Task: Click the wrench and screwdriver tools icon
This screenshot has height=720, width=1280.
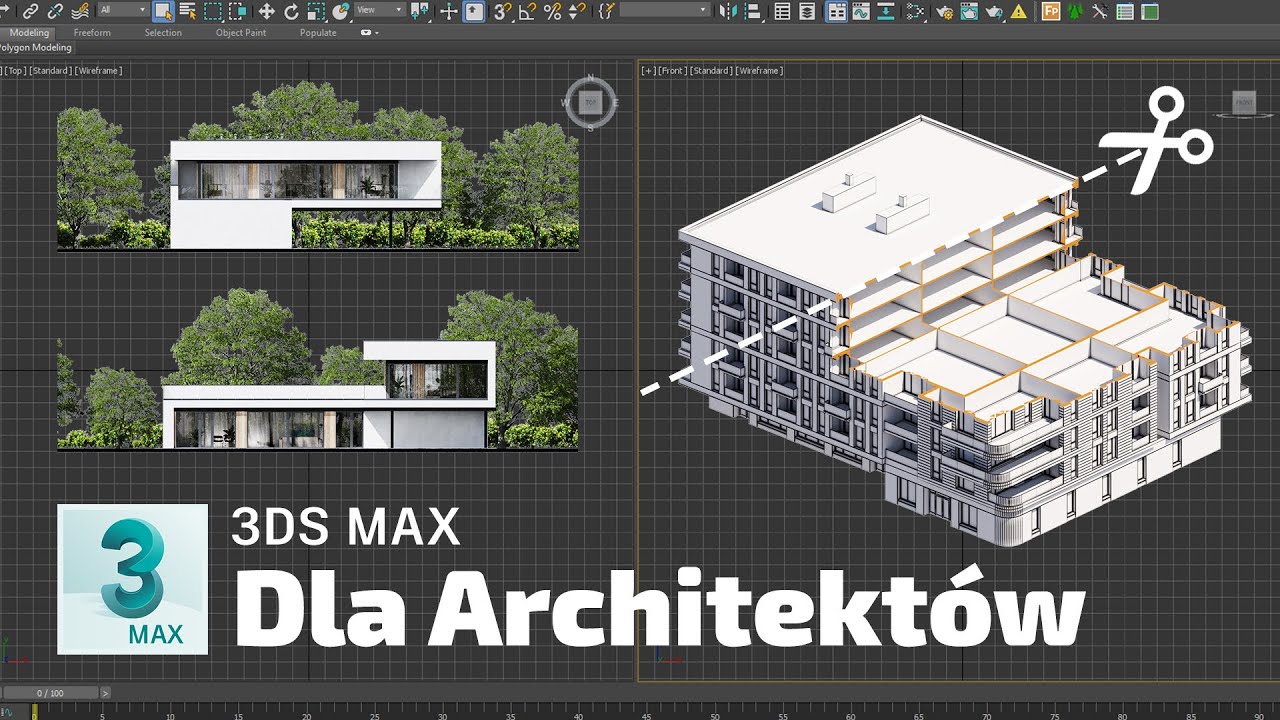Action: tap(1100, 11)
